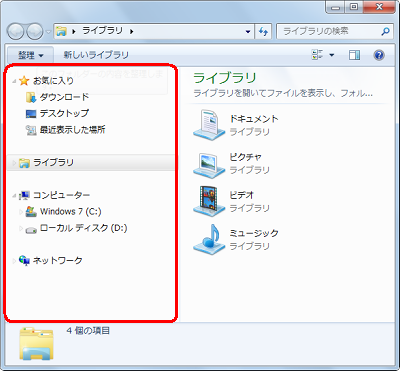Click the Windows 7 (C:) drive icon
This screenshot has height=371, width=400.
pyautogui.click(x=31, y=212)
